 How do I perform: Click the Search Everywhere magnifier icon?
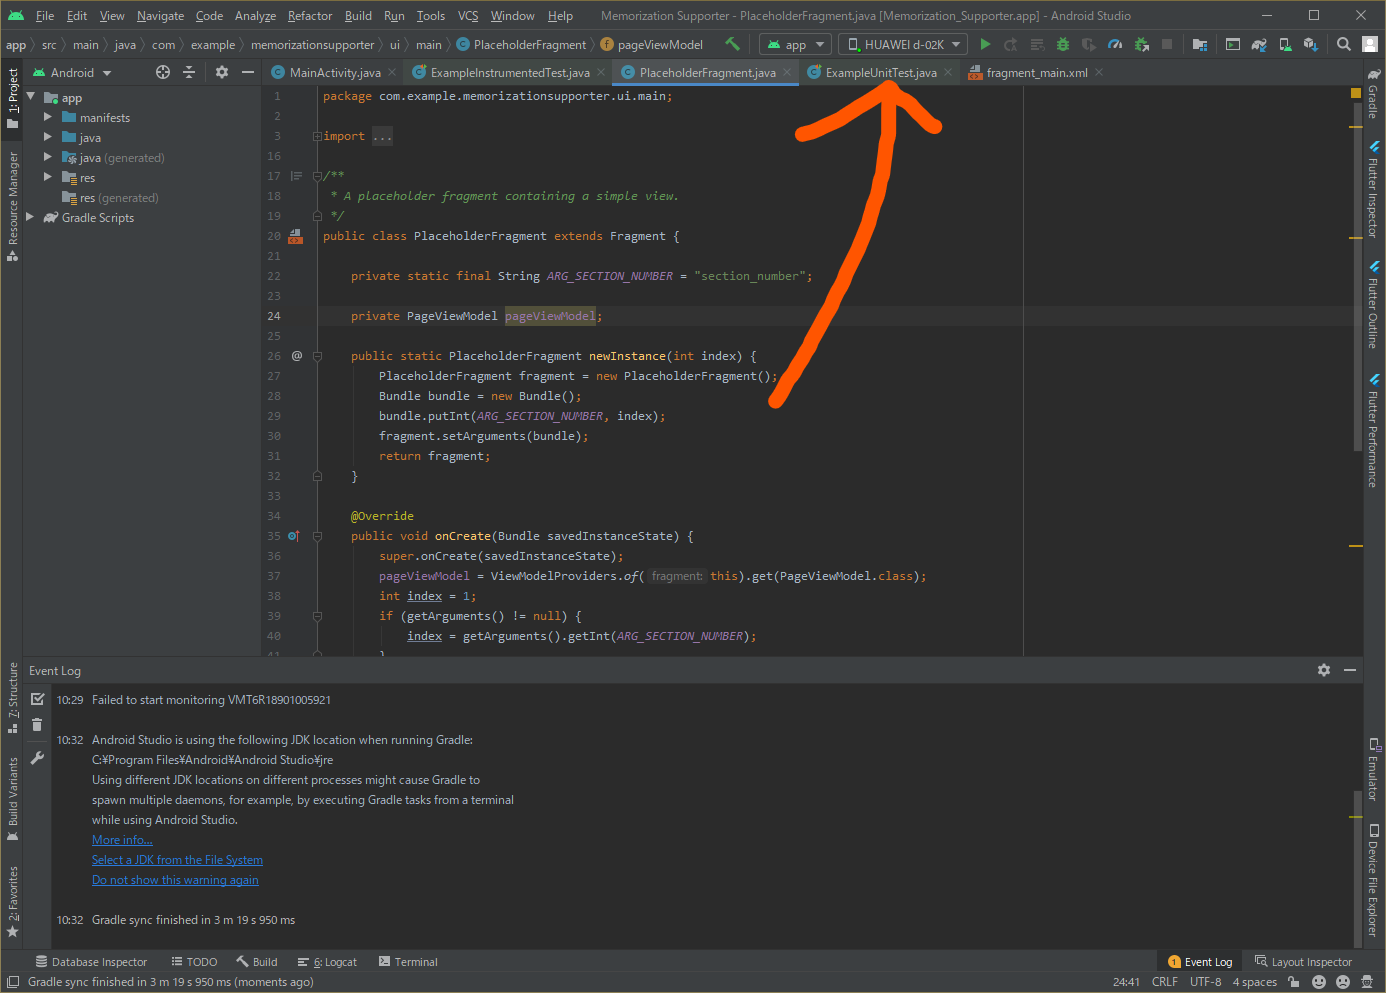tap(1344, 44)
